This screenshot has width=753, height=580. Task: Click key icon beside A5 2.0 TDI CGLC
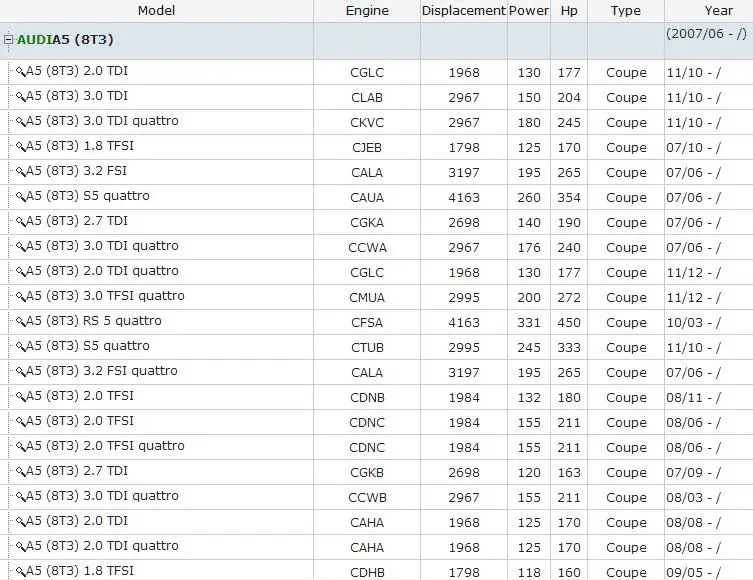point(20,72)
